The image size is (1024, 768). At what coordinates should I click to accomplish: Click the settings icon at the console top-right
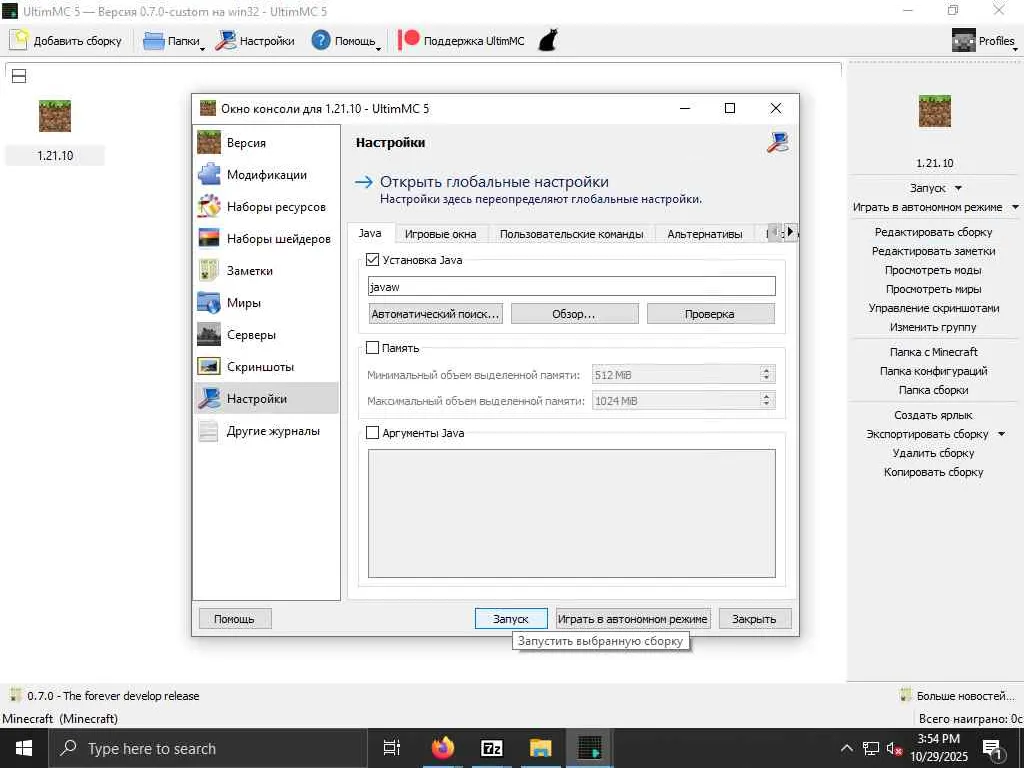[777, 142]
